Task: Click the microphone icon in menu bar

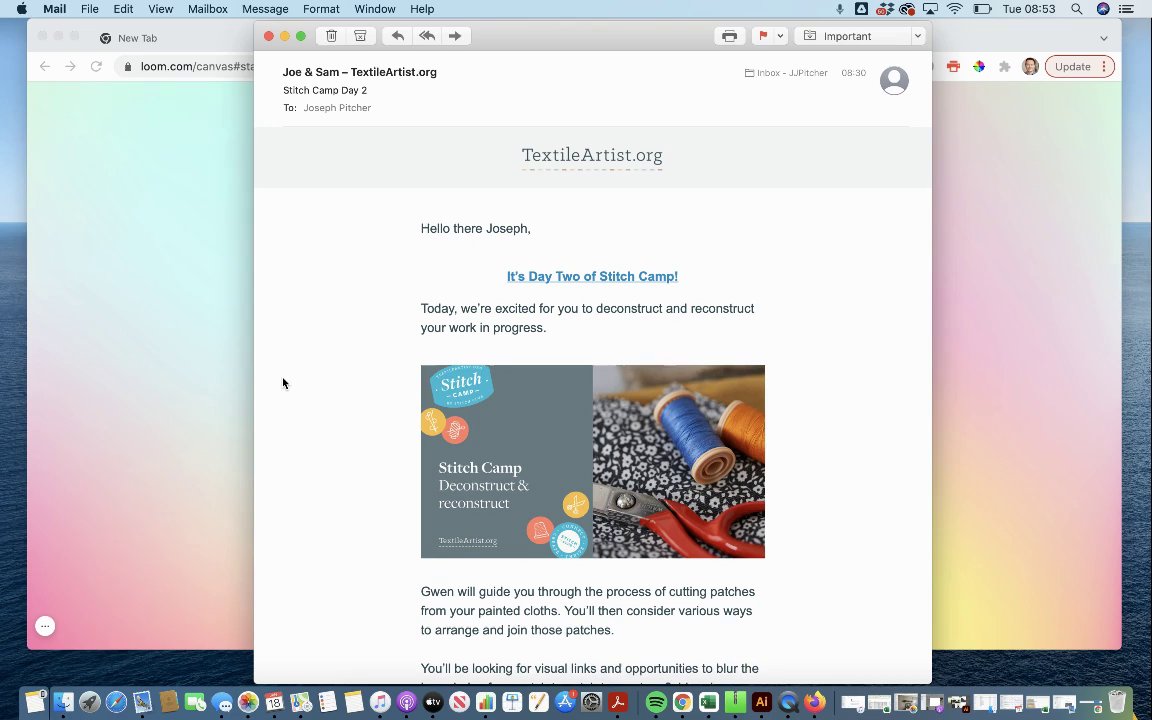Action: click(x=840, y=9)
